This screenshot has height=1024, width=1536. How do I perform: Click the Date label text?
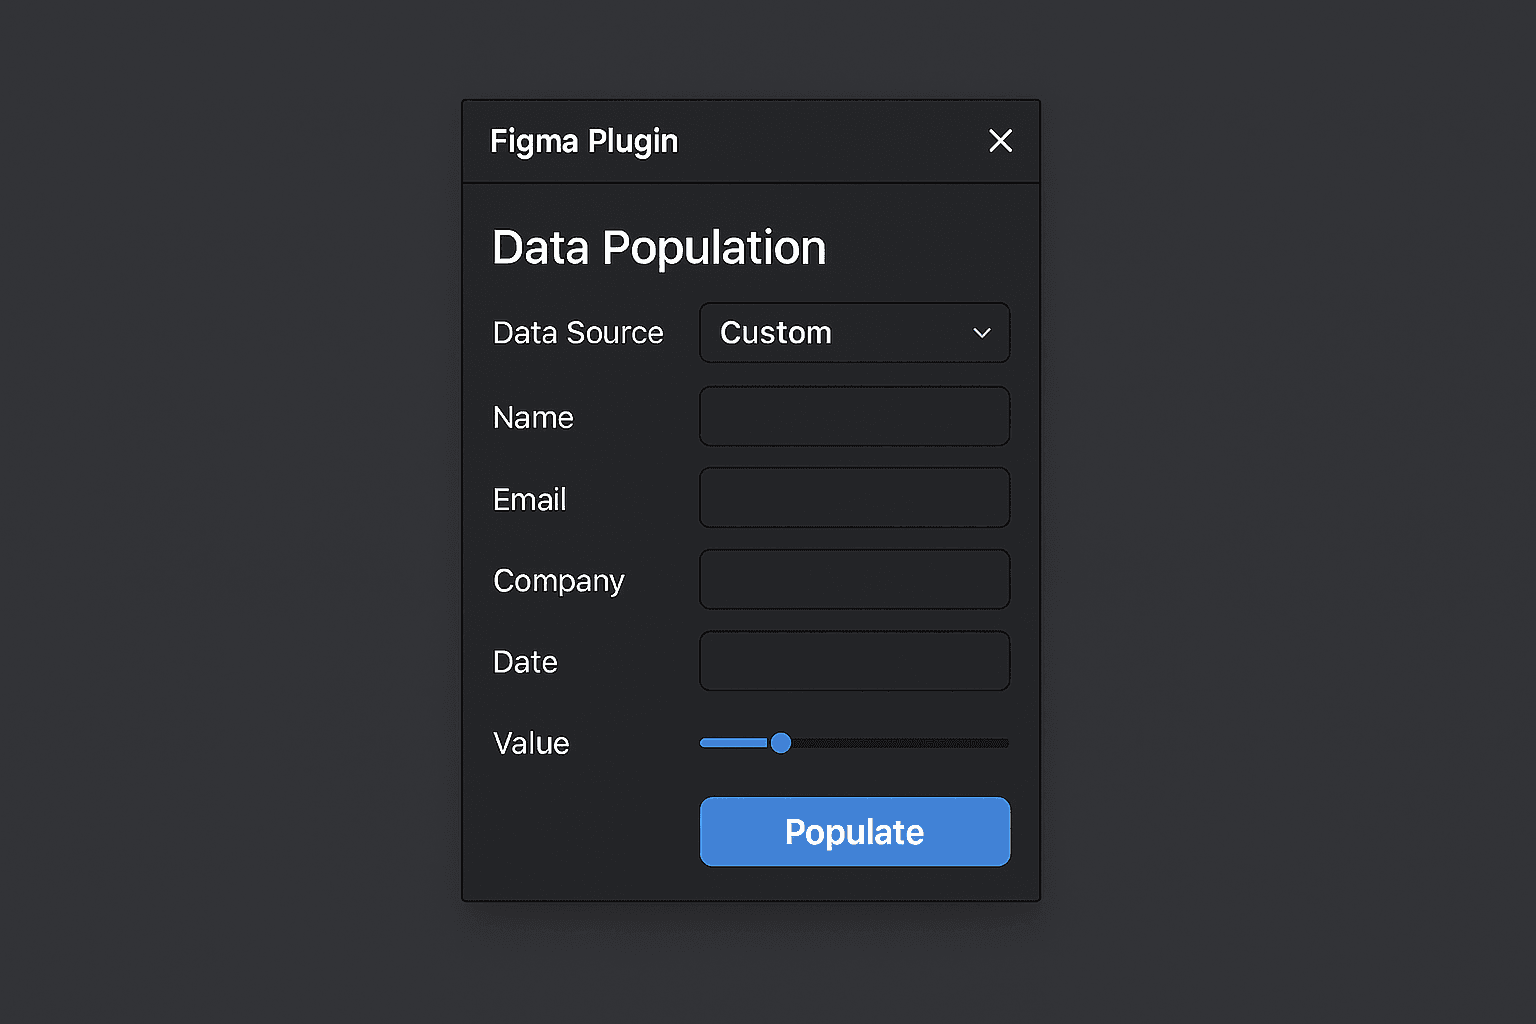pos(525,662)
